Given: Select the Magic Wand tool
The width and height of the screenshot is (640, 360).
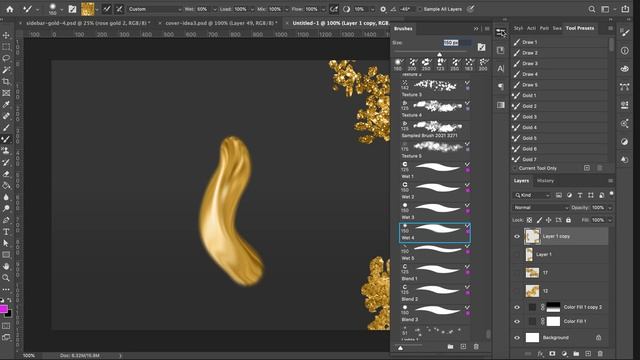Looking at the screenshot, I should click(x=6, y=70).
